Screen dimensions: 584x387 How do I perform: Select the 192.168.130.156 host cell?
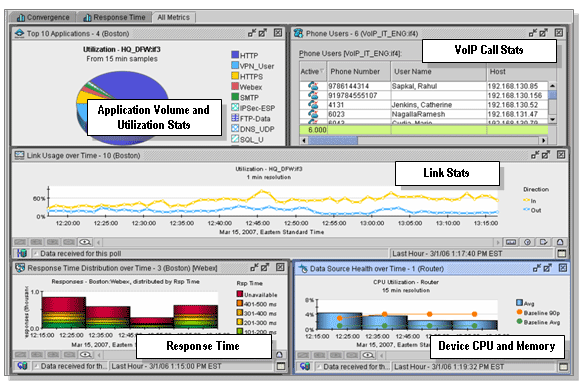point(517,95)
